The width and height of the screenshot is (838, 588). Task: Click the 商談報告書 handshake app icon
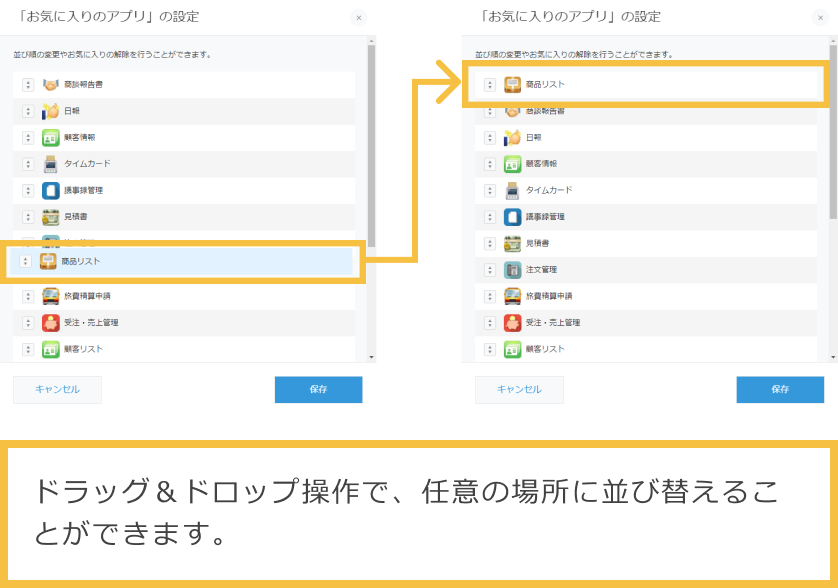pyautogui.click(x=511, y=111)
